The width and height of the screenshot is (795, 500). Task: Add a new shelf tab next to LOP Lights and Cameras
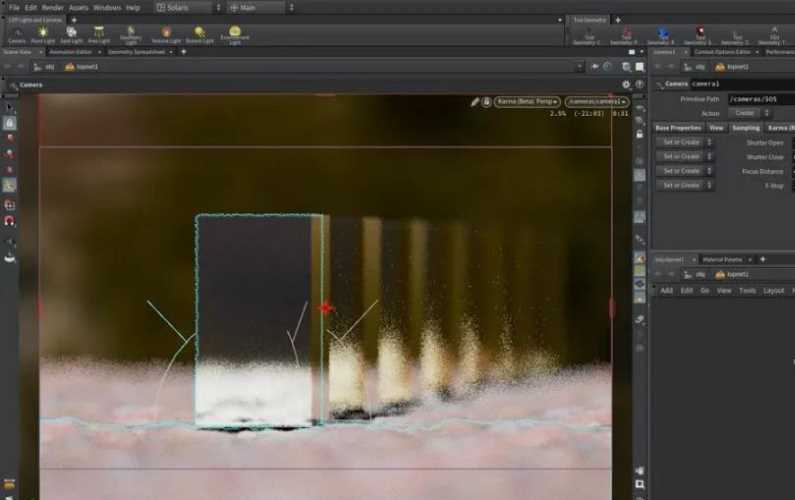coord(74,20)
